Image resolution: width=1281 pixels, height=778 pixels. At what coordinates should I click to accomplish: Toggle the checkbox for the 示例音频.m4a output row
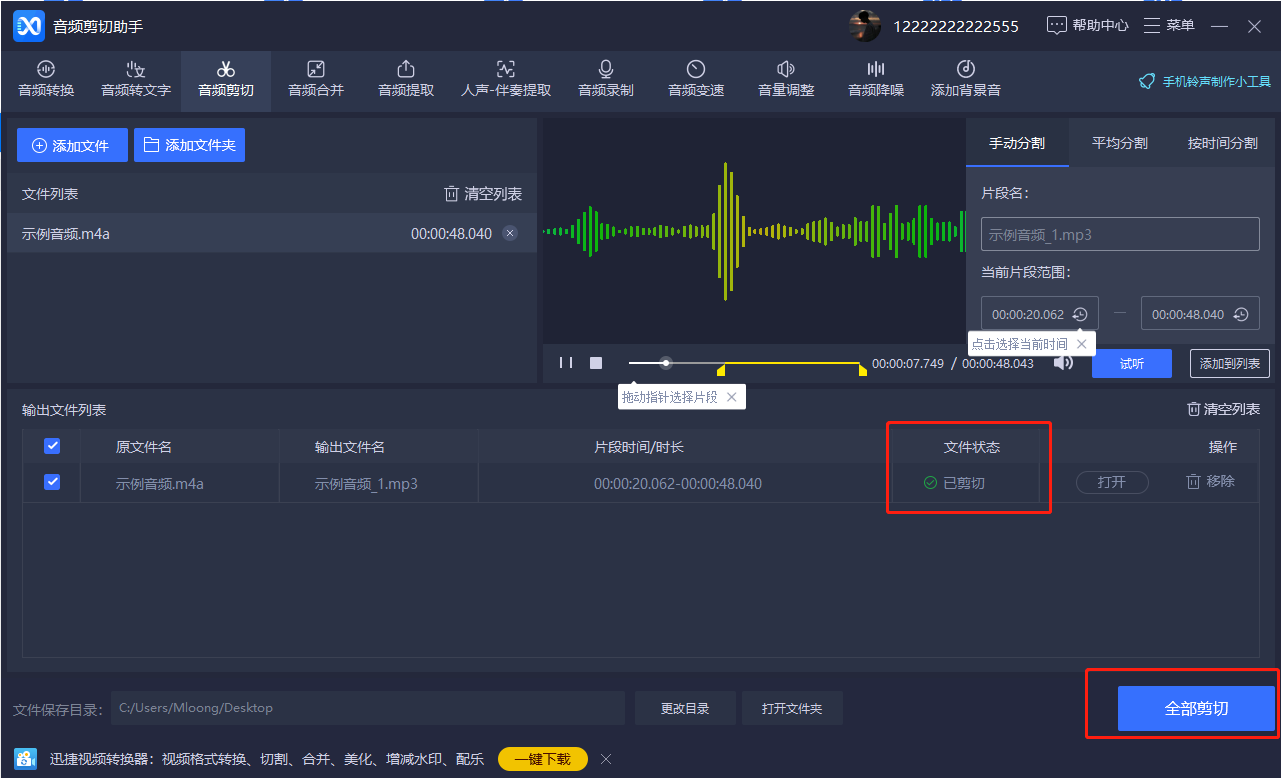click(52, 482)
